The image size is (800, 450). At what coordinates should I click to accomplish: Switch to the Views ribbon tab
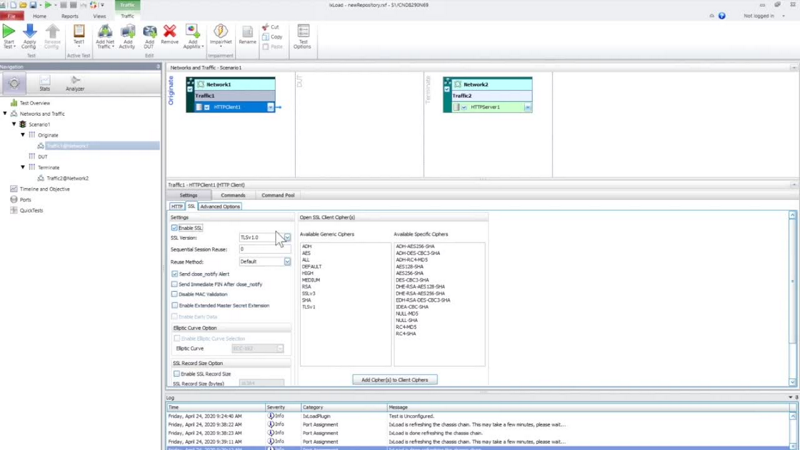click(99, 16)
